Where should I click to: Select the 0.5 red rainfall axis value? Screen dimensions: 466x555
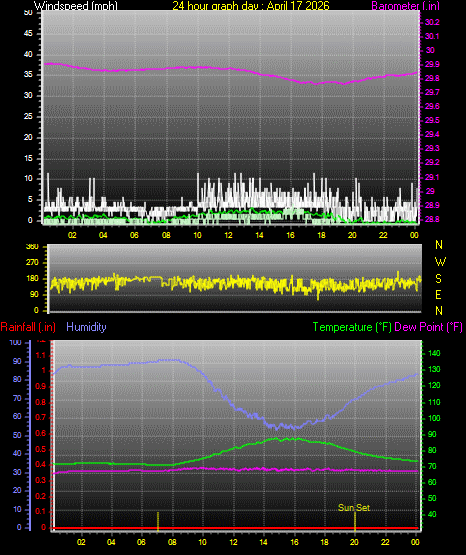[41, 449]
